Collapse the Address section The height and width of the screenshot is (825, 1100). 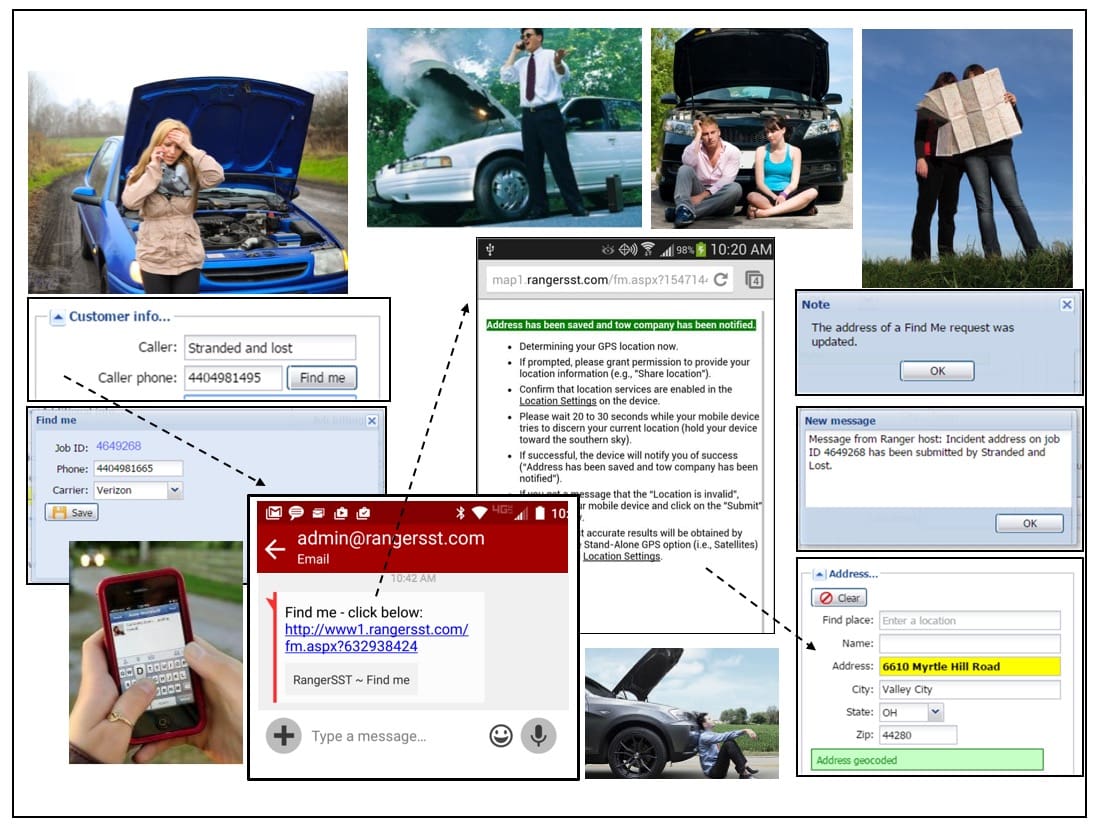point(819,574)
